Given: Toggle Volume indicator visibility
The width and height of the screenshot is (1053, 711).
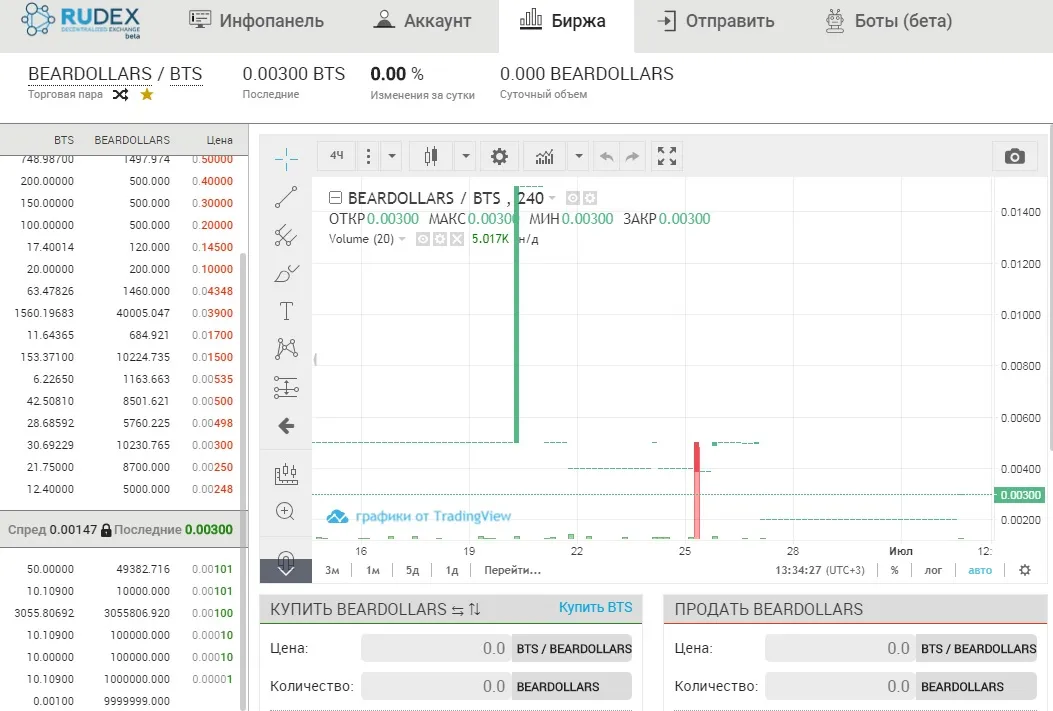Looking at the screenshot, I should tap(422, 239).
